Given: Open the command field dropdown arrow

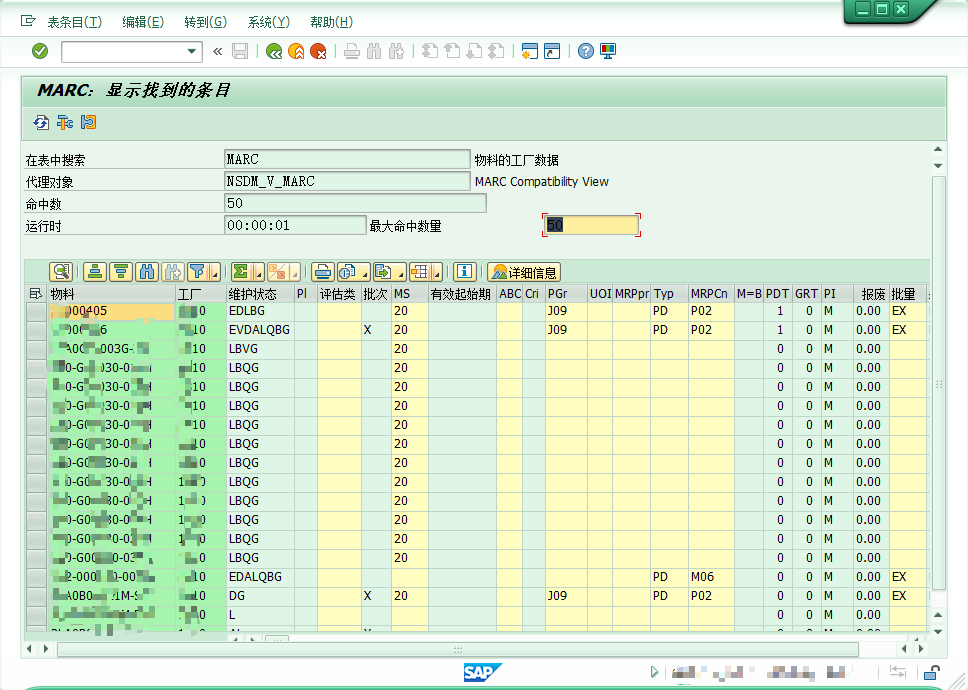Looking at the screenshot, I should tap(193, 52).
